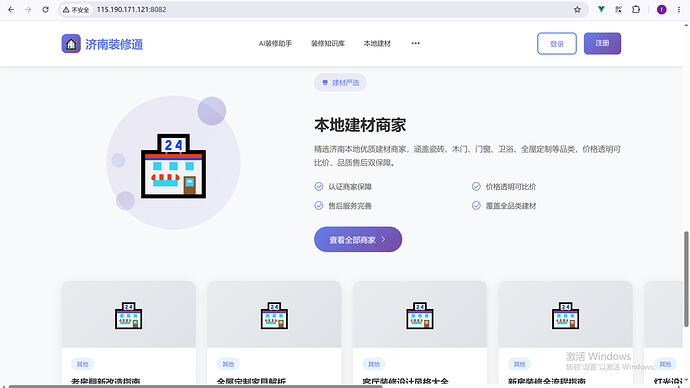Click the 其他 tag on the 家庭装修设计风格大全 card

(x=374, y=364)
